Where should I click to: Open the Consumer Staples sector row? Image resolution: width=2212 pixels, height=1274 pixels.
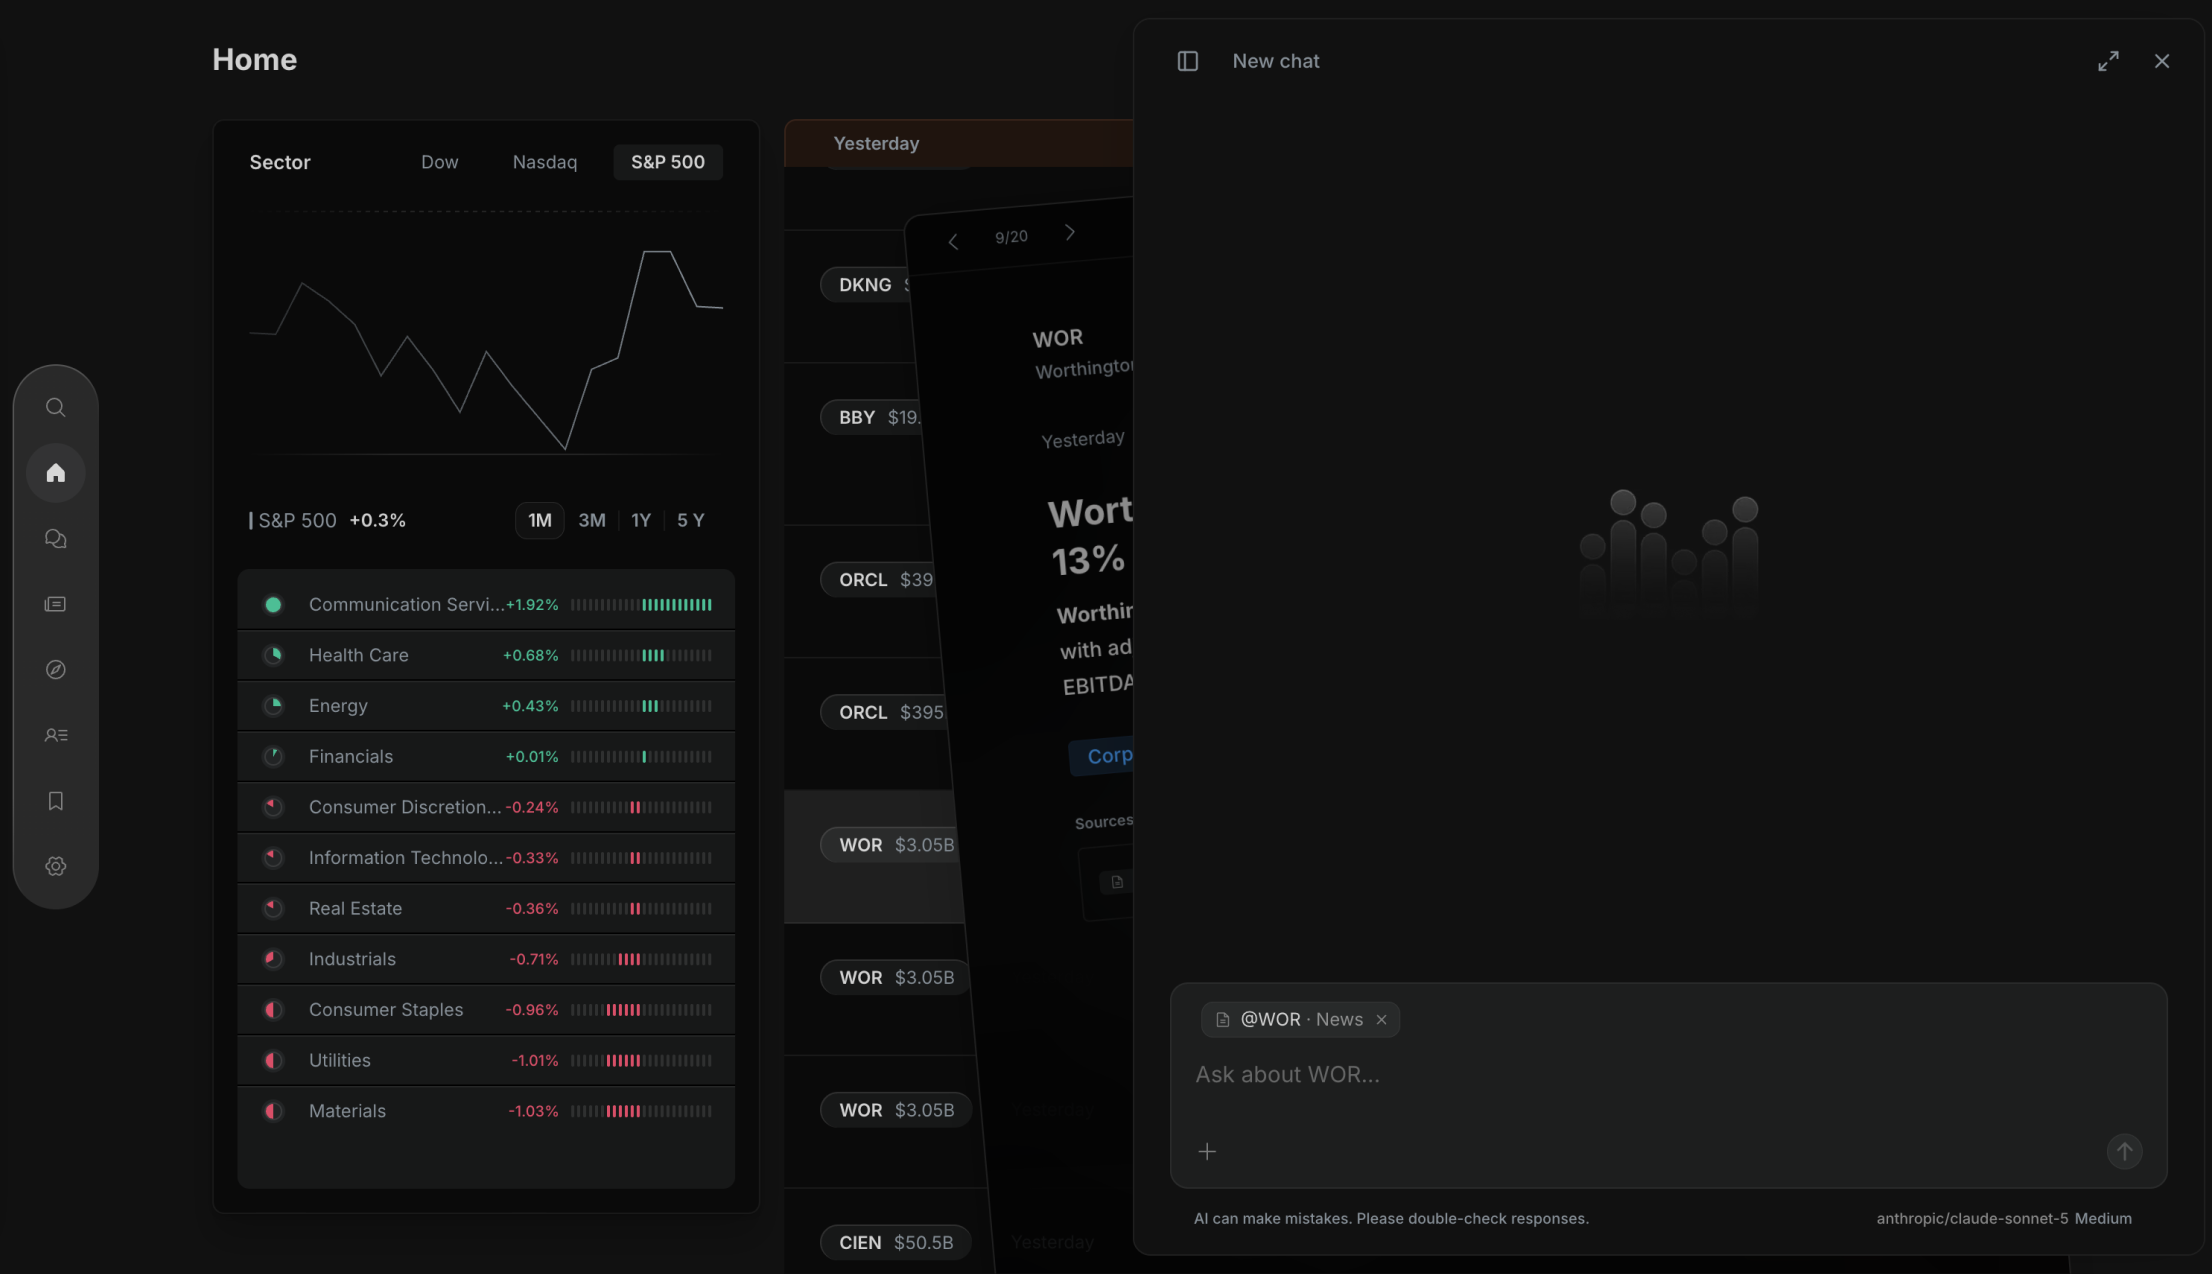[x=486, y=1010]
